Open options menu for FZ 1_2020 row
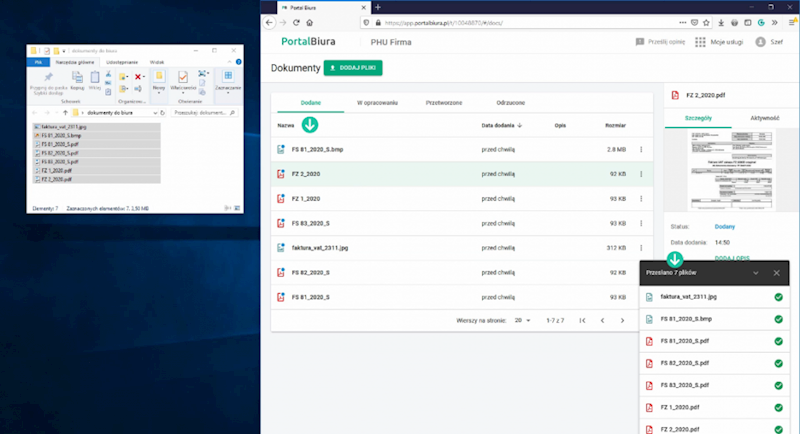Screen dimensions: 800x434 (x=641, y=199)
